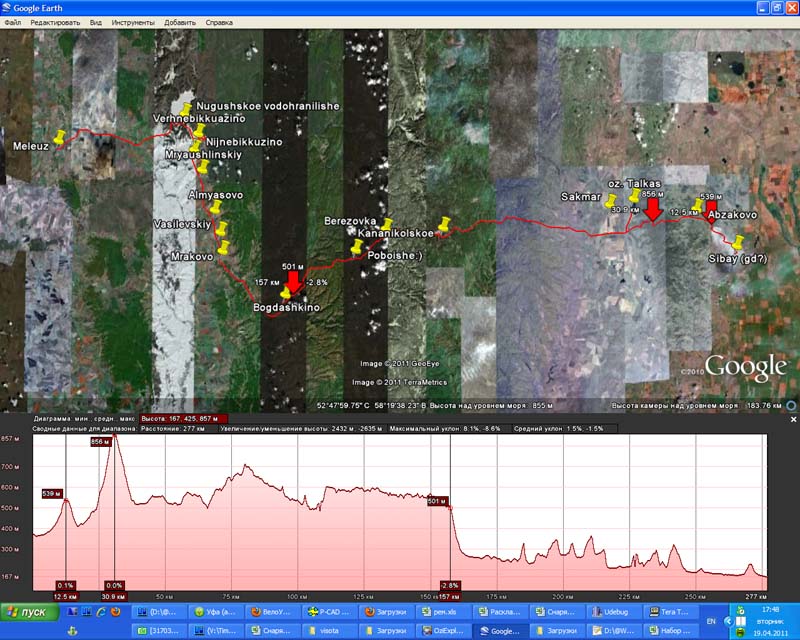Open the Инструменты menu
Viewport: 800px width, 640px height.
pyautogui.click(x=133, y=22)
